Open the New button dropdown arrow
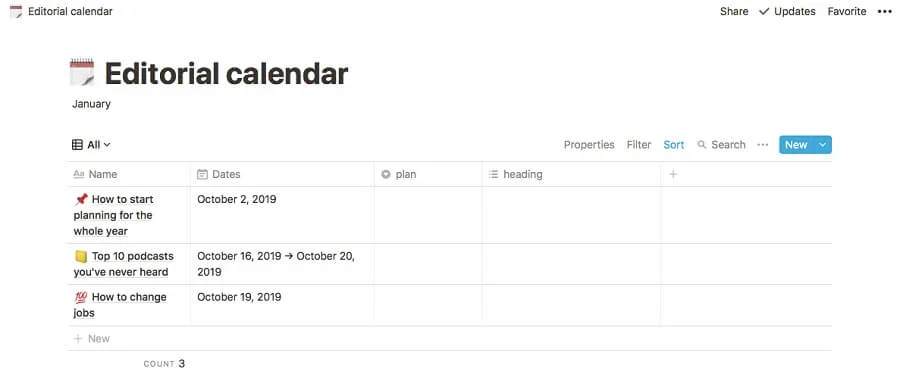This screenshot has width=900, height=384. (823, 145)
